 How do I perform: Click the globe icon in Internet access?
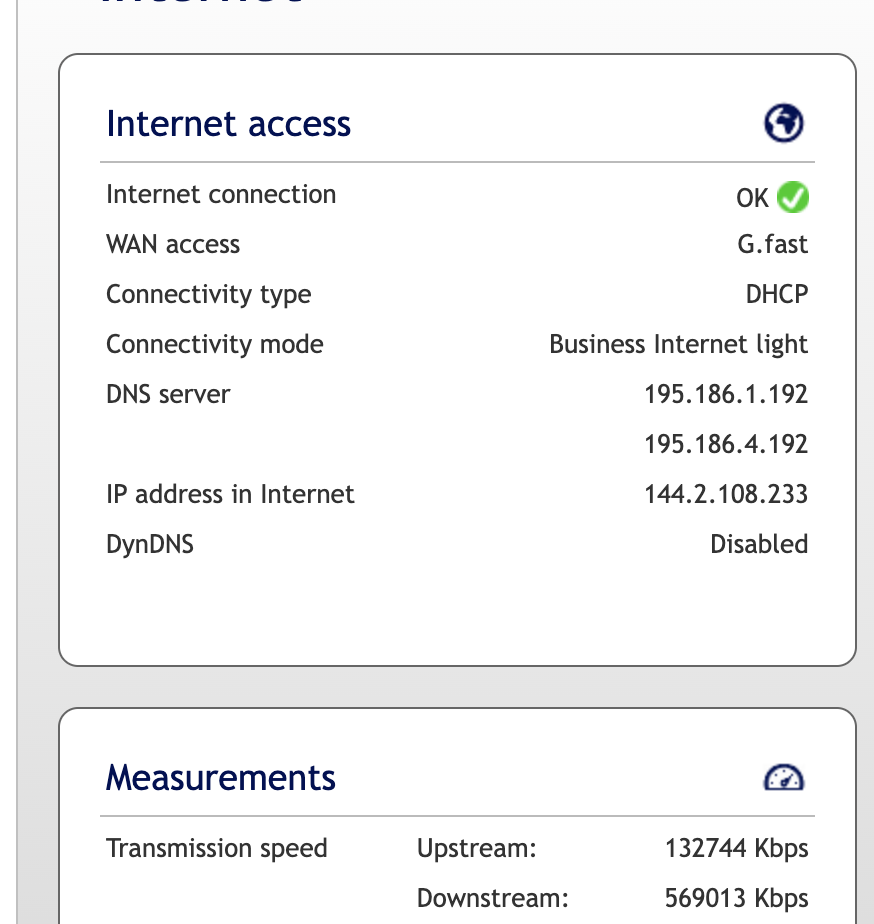click(x=784, y=124)
